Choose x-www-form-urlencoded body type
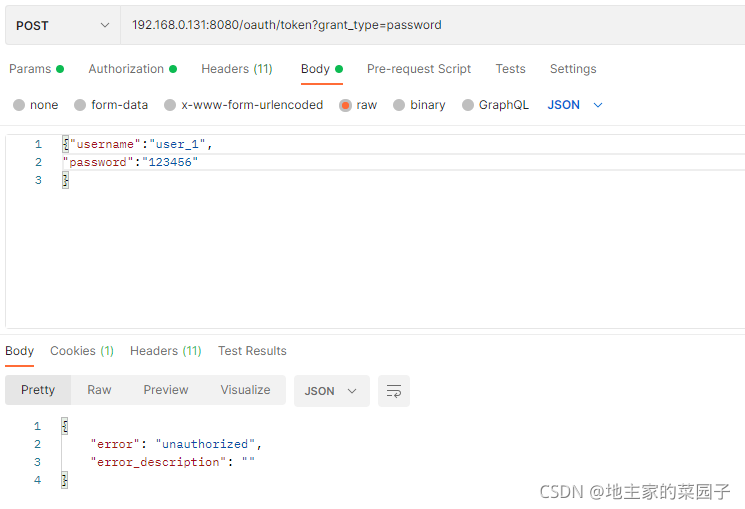The image size is (745, 509). 243,105
